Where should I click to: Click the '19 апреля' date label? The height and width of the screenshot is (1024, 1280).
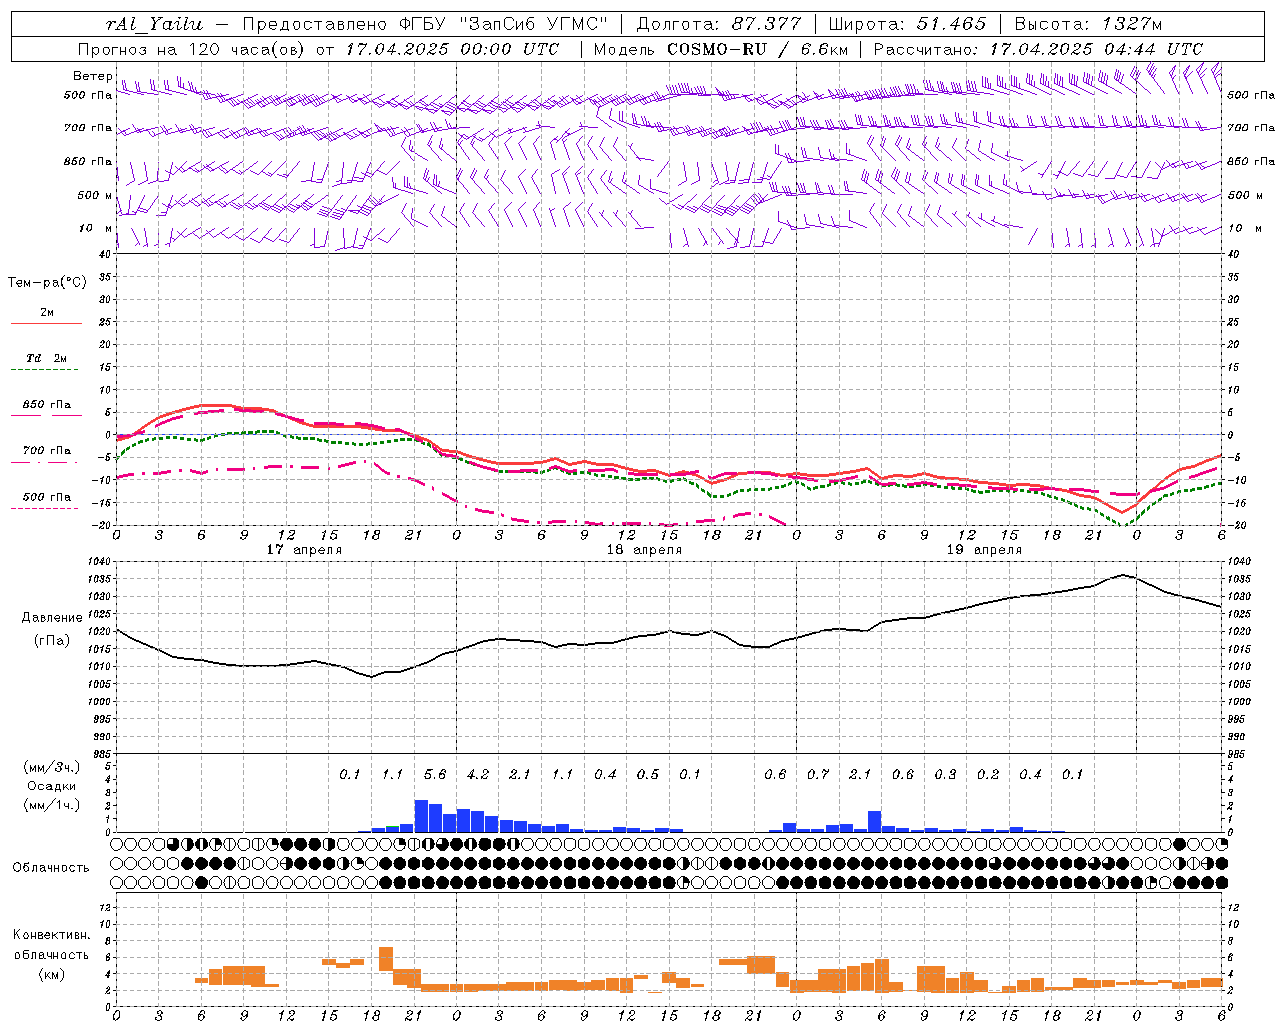pyautogui.click(x=984, y=550)
